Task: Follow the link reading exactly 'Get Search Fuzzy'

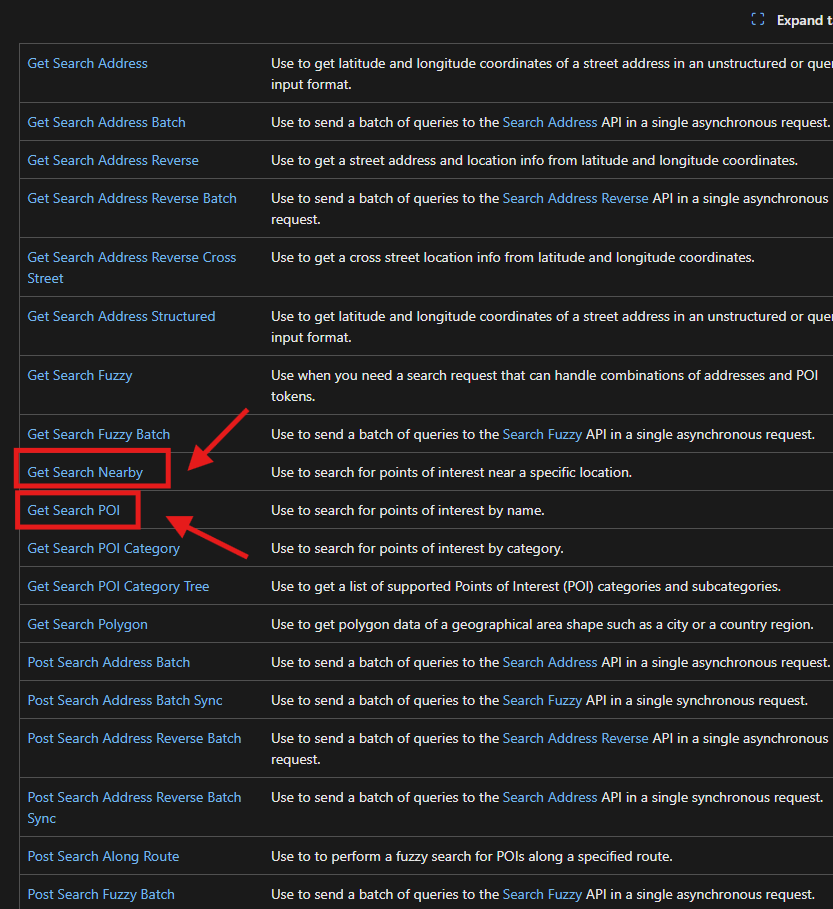Action: [80, 375]
